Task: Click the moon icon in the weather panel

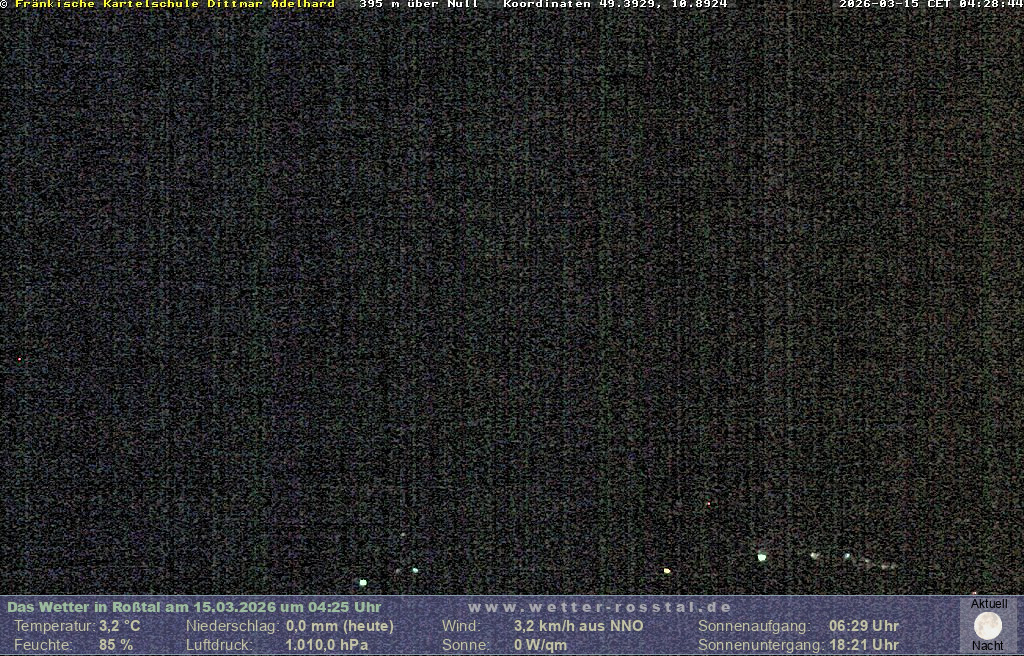Action: tap(988, 625)
